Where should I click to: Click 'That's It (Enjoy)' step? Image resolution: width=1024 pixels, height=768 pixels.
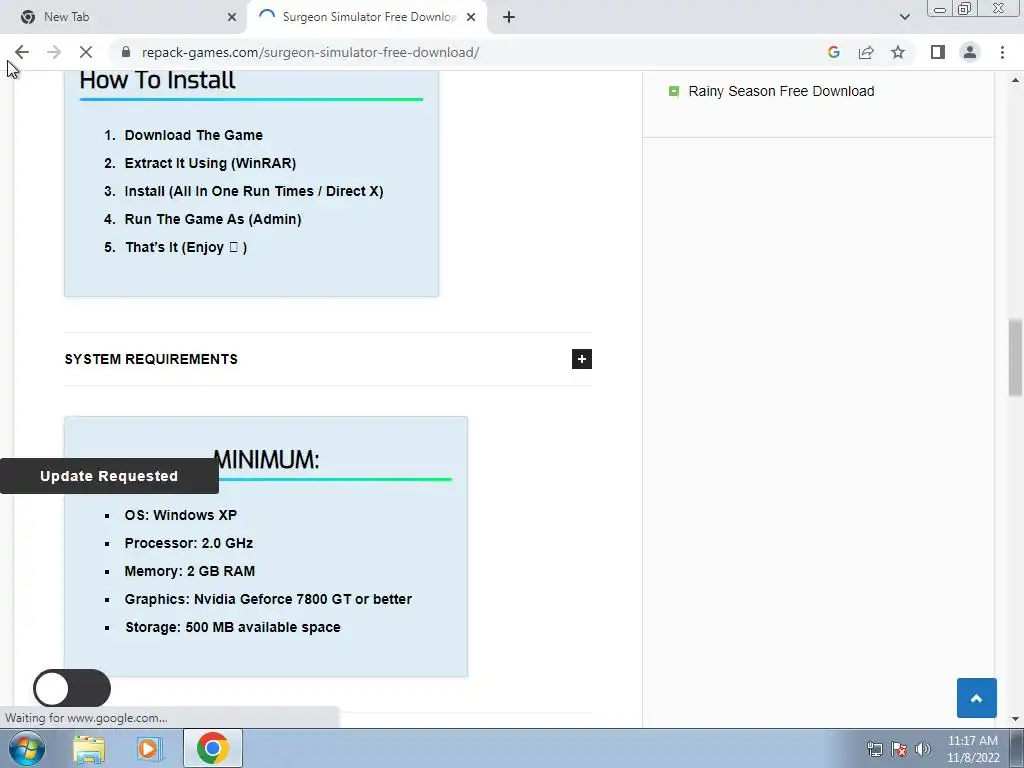186,248
